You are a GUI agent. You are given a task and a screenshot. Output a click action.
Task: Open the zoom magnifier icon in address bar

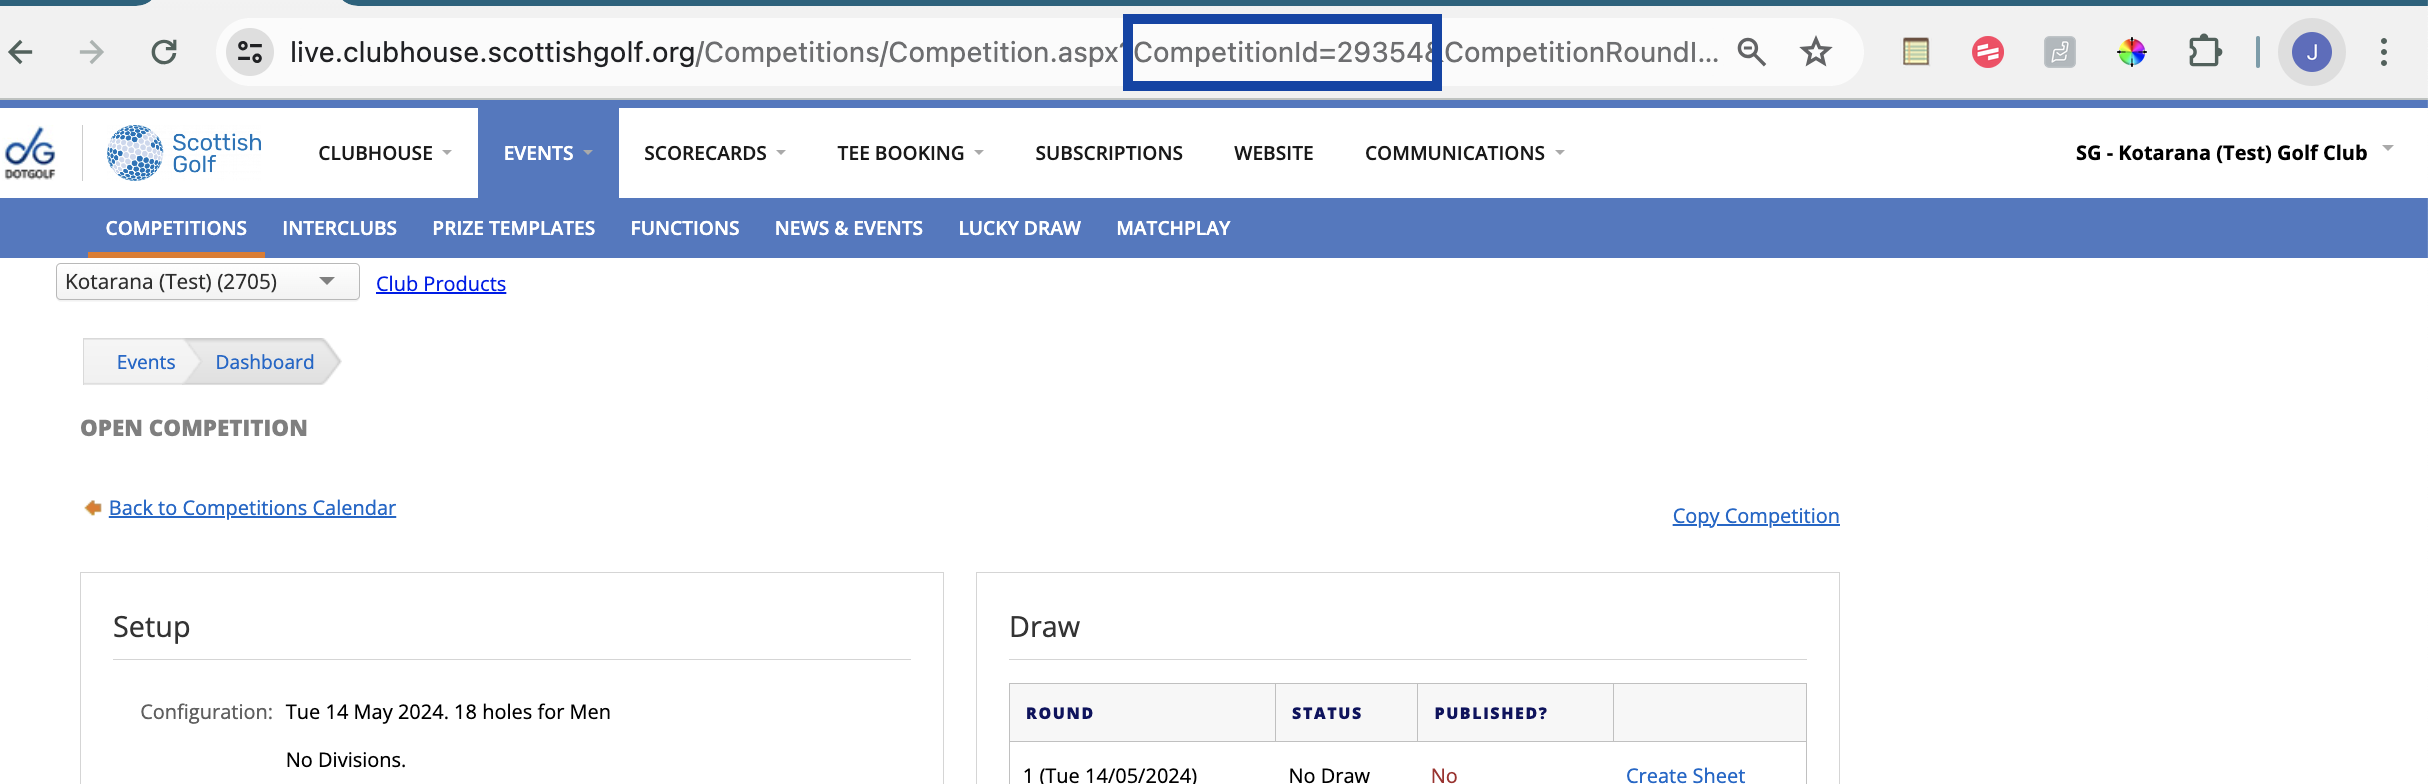click(1751, 52)
